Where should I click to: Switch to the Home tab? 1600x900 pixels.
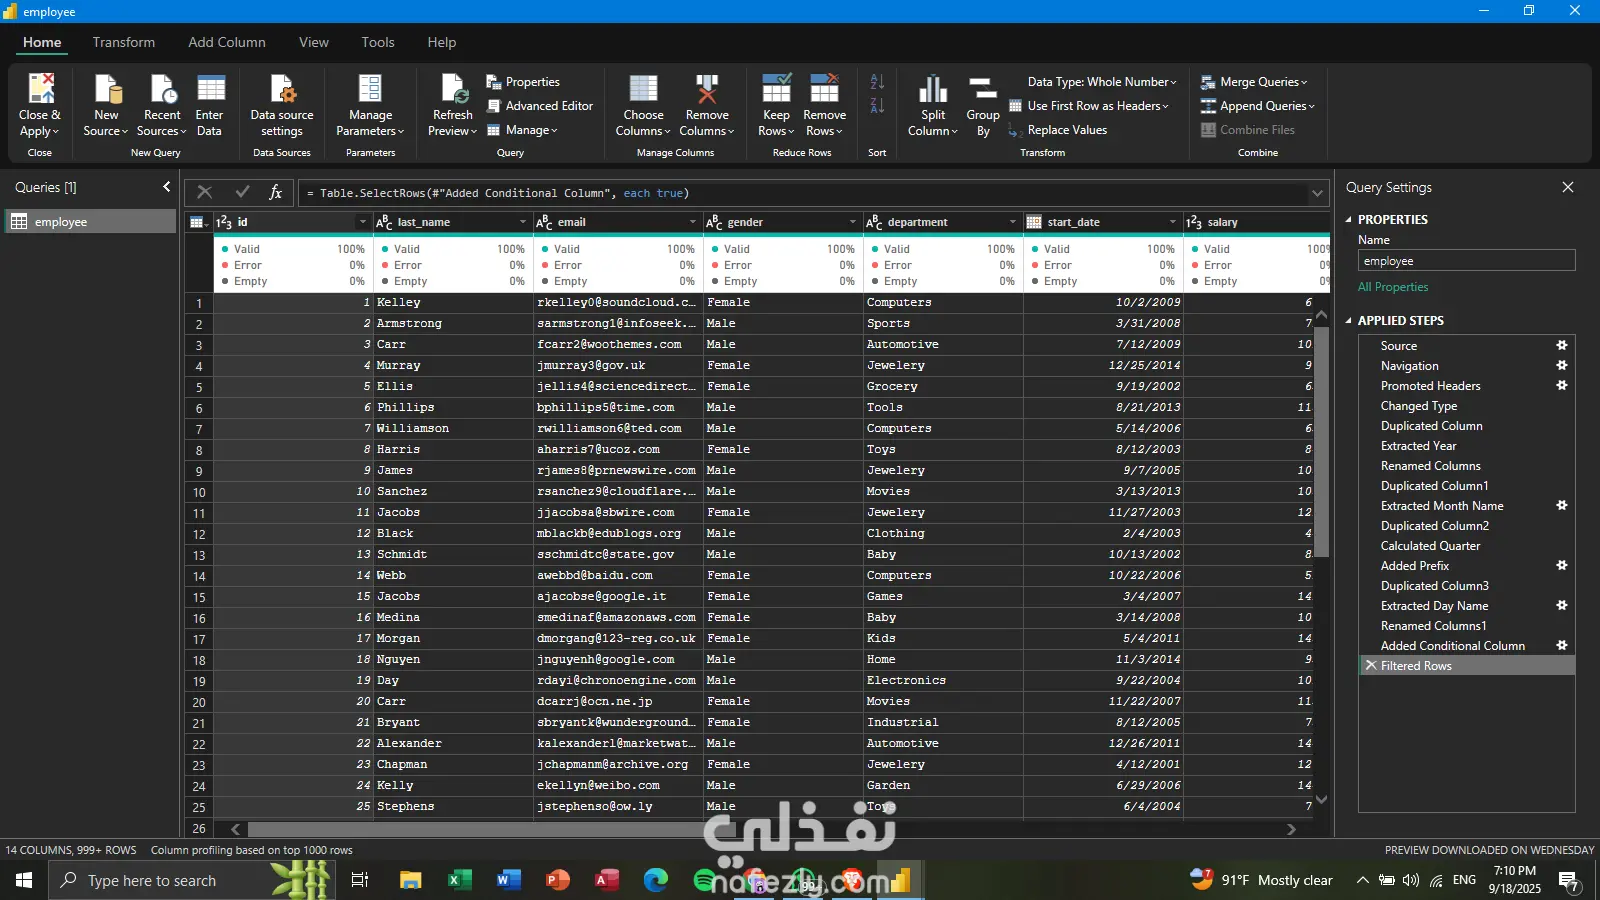point(42,42)
